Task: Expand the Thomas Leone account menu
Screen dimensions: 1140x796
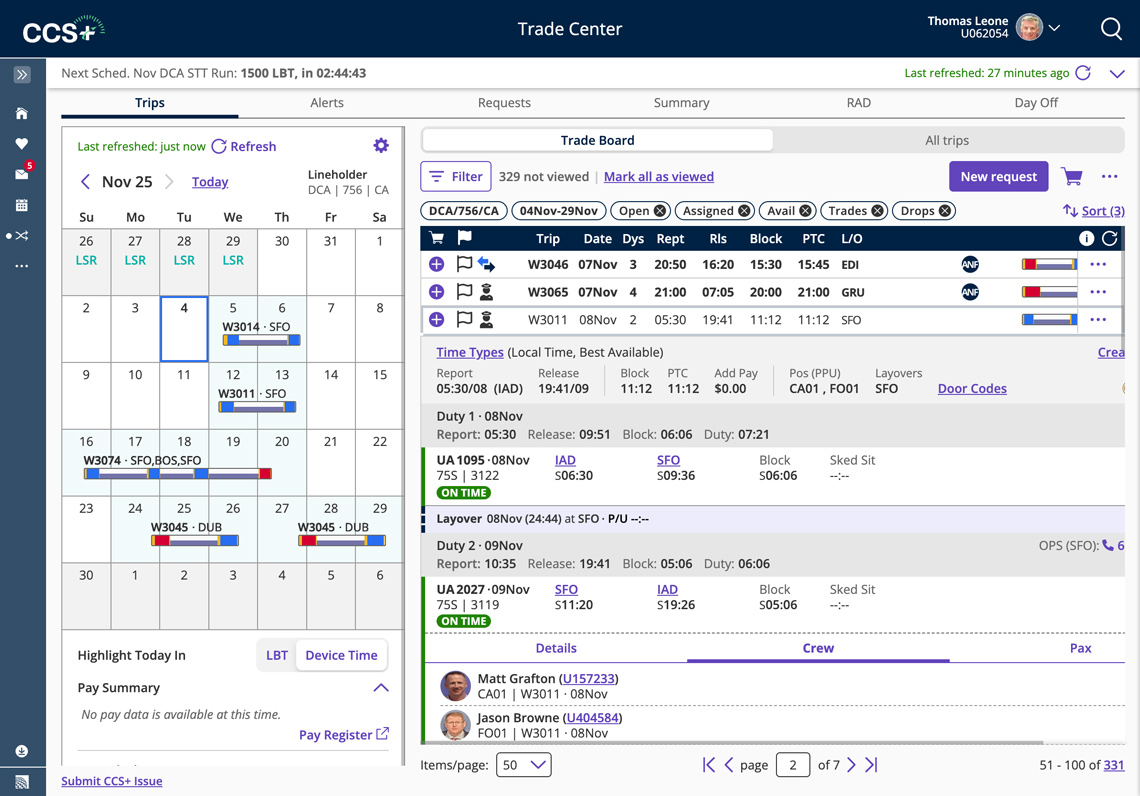Action: click(x=1055, y=27)
